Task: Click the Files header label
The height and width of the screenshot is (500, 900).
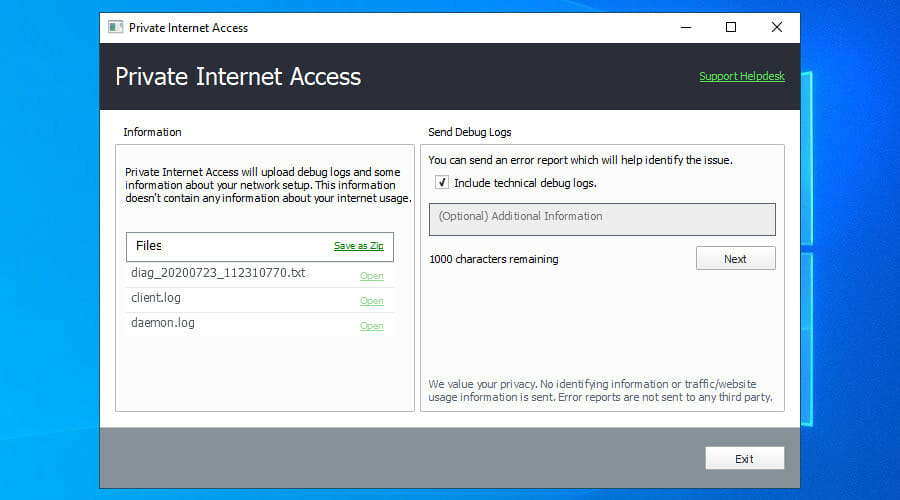Action: [149, 246]
